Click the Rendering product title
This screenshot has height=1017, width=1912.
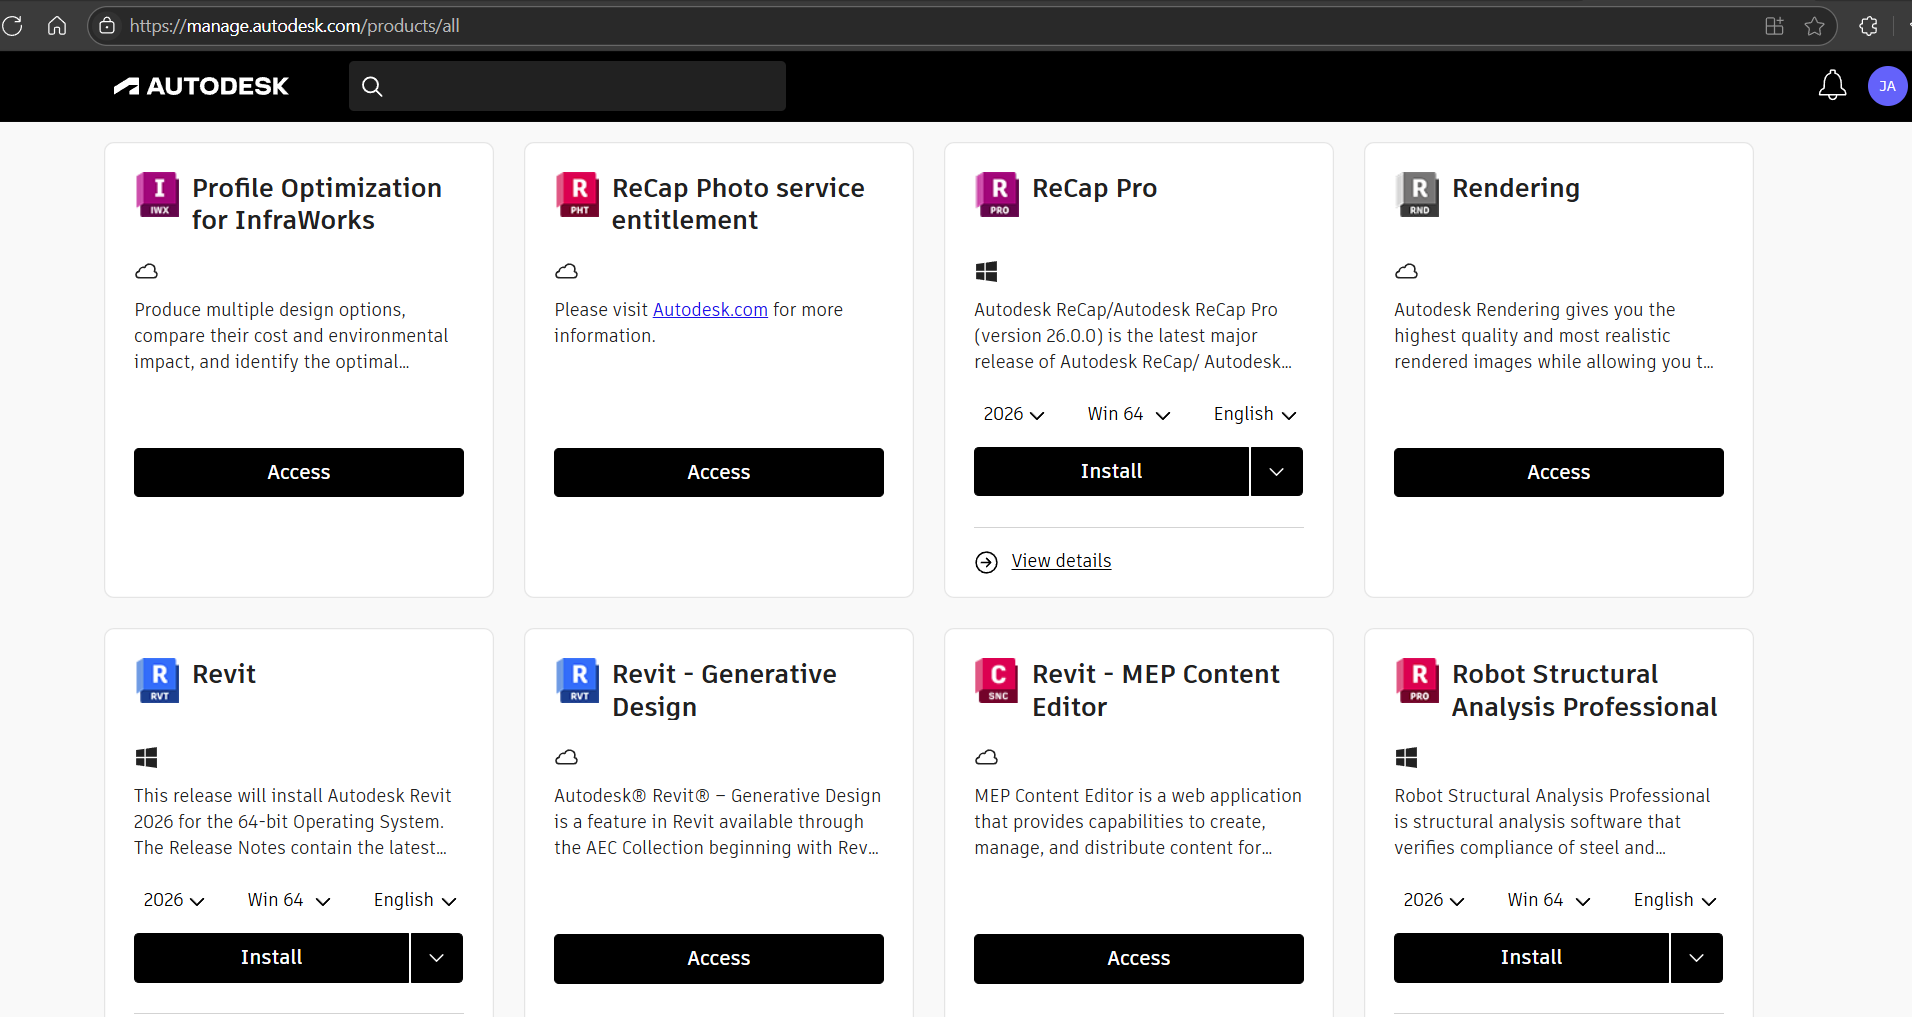pos(1516,188)
